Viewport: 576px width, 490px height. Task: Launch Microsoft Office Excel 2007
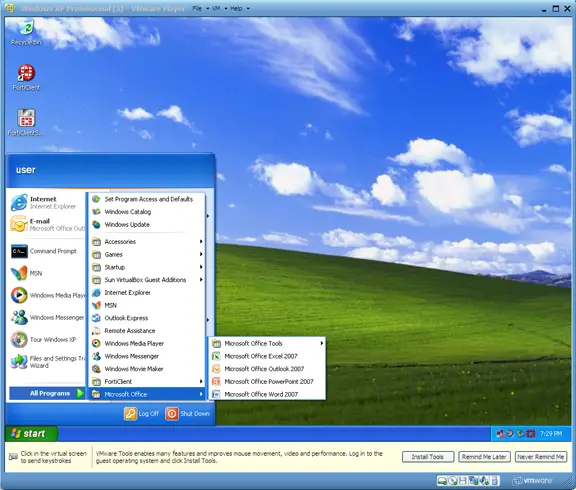coord(267,356)
